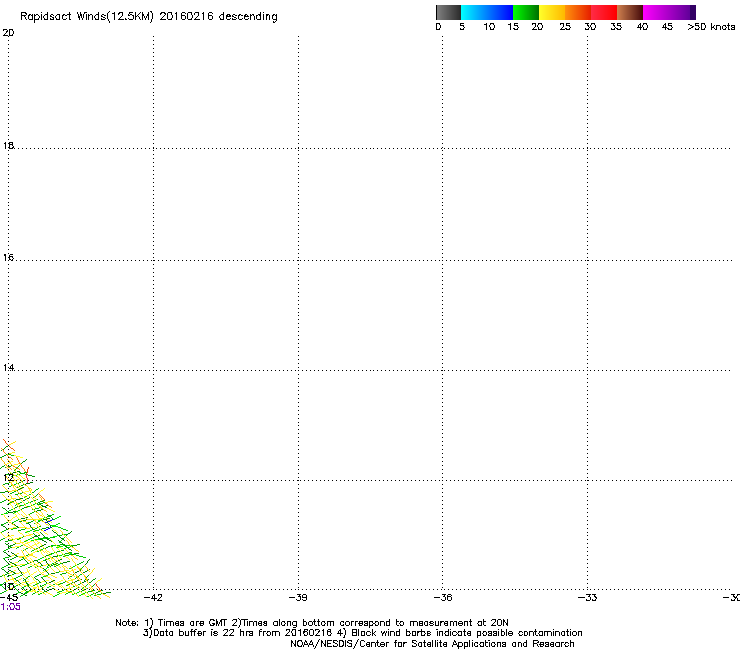740x650 pixels.
Task: Click the latitude label 16
Action: 8,257
